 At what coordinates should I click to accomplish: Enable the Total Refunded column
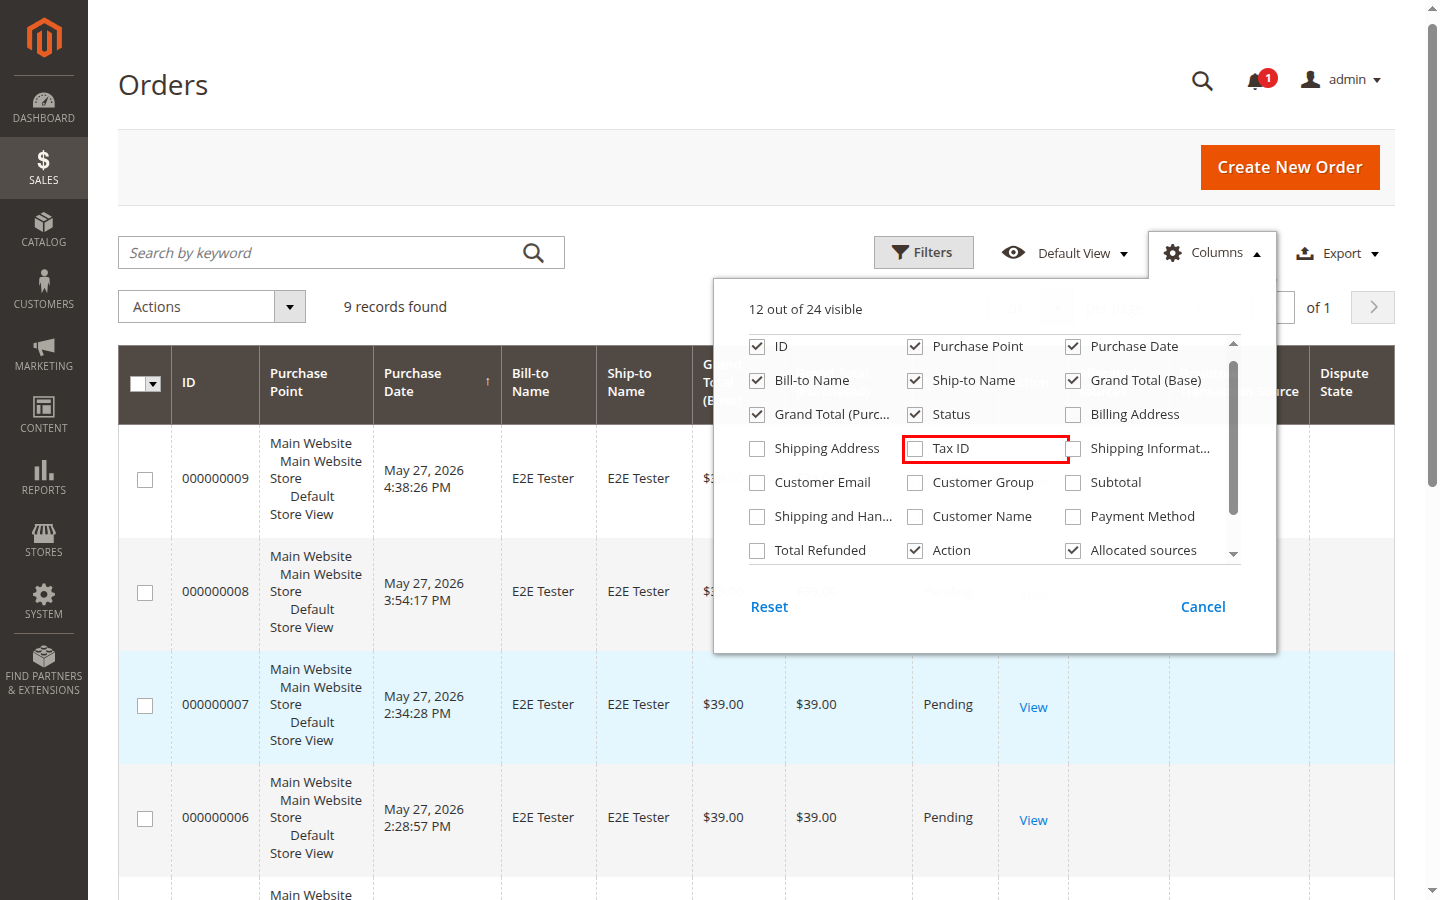(x=757, y=551)
